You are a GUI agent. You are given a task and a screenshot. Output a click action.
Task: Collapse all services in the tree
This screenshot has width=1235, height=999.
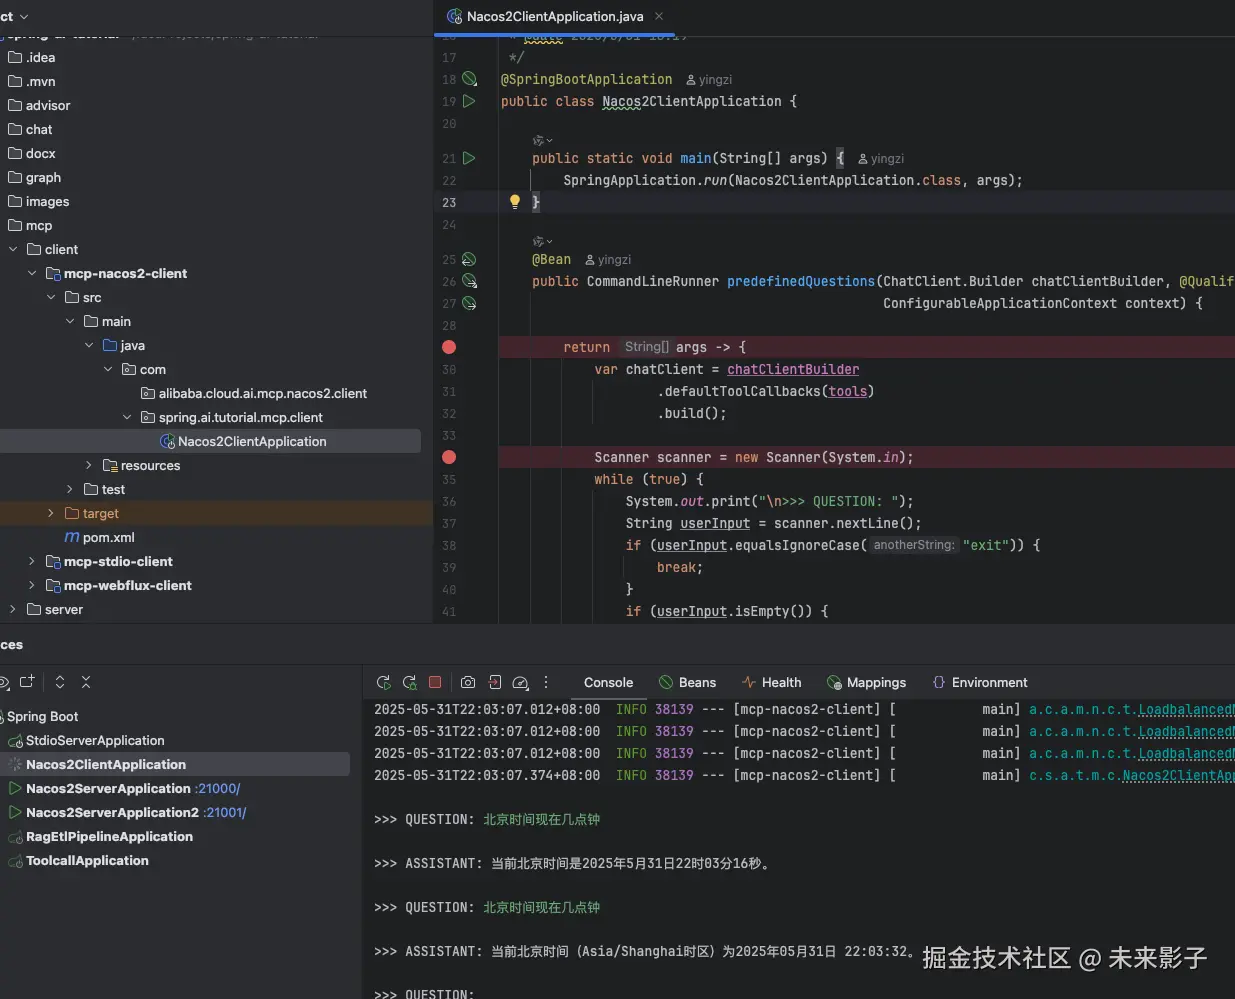tap(86, 682)
